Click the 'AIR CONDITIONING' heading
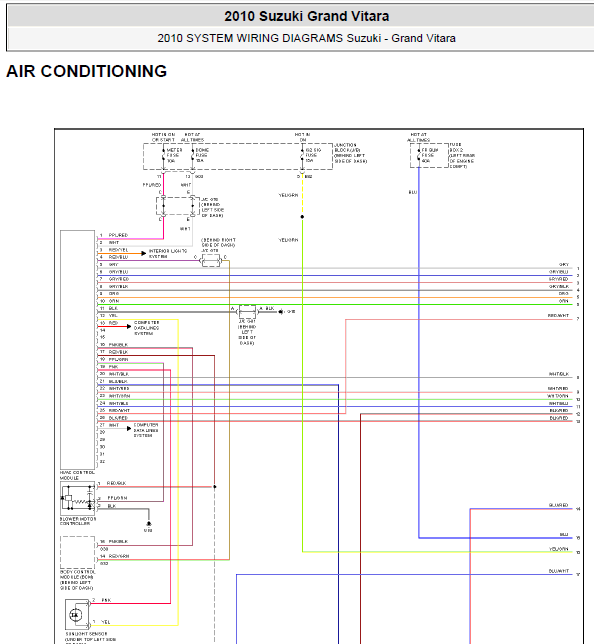Screen dimensions: 594x644 tap(87, 71)
